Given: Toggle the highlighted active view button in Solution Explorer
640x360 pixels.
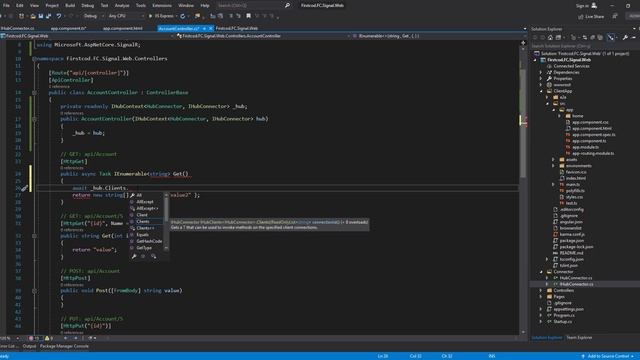Looking at the screenshot, I should (x=611, y=37).
